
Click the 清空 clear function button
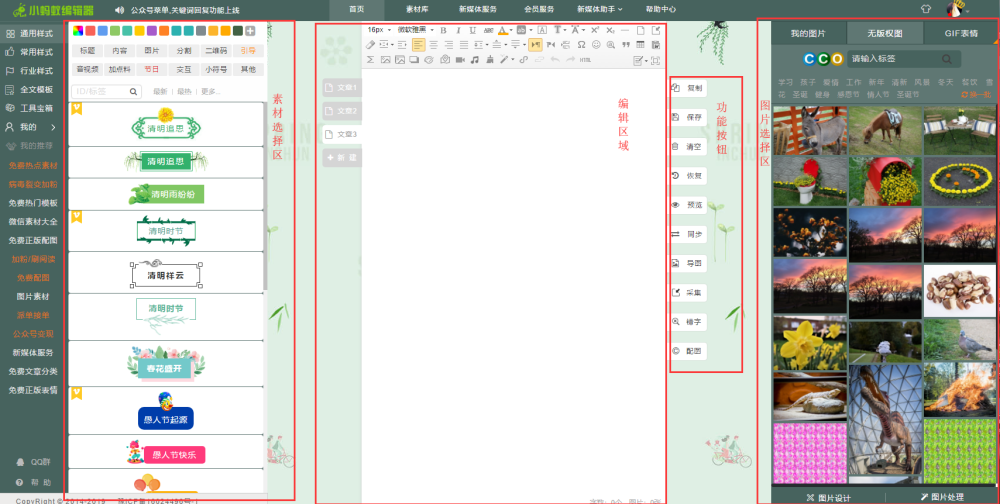(689, 147)
